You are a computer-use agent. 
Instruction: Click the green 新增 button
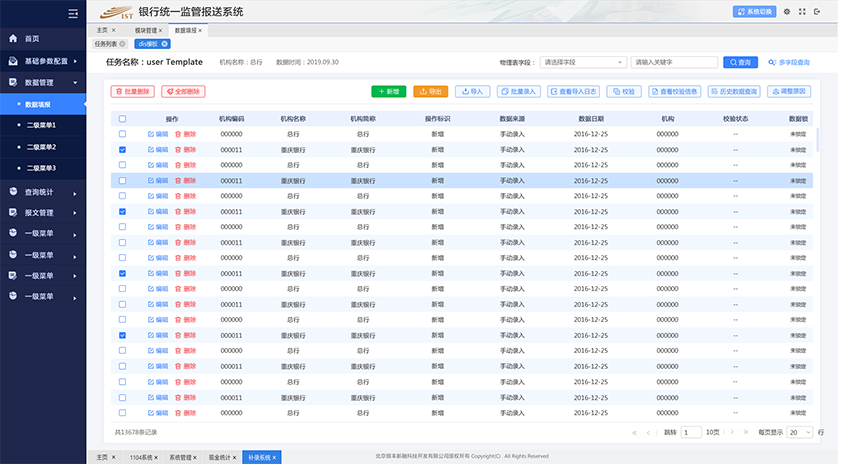coord(389,91)
